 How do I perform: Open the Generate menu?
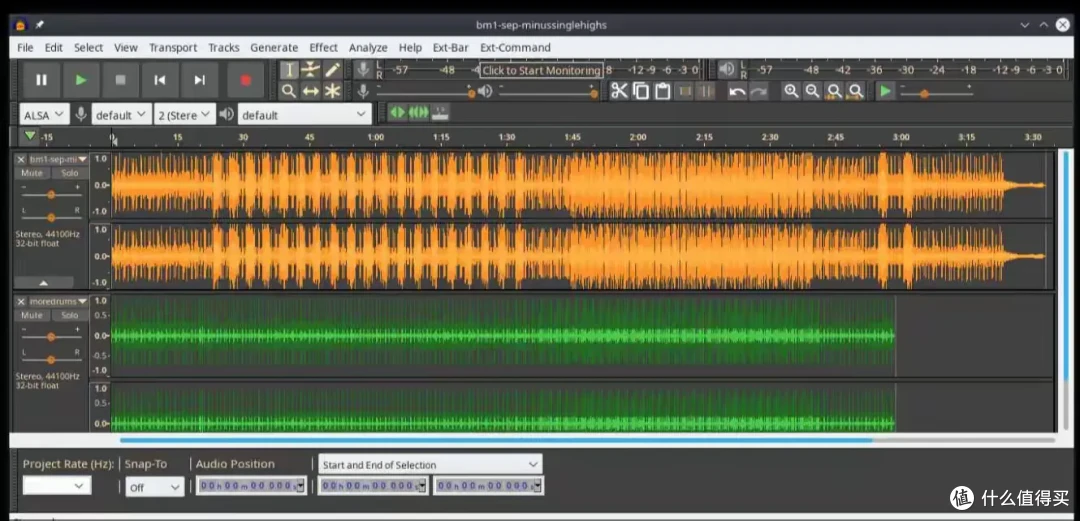pos(274,48)
